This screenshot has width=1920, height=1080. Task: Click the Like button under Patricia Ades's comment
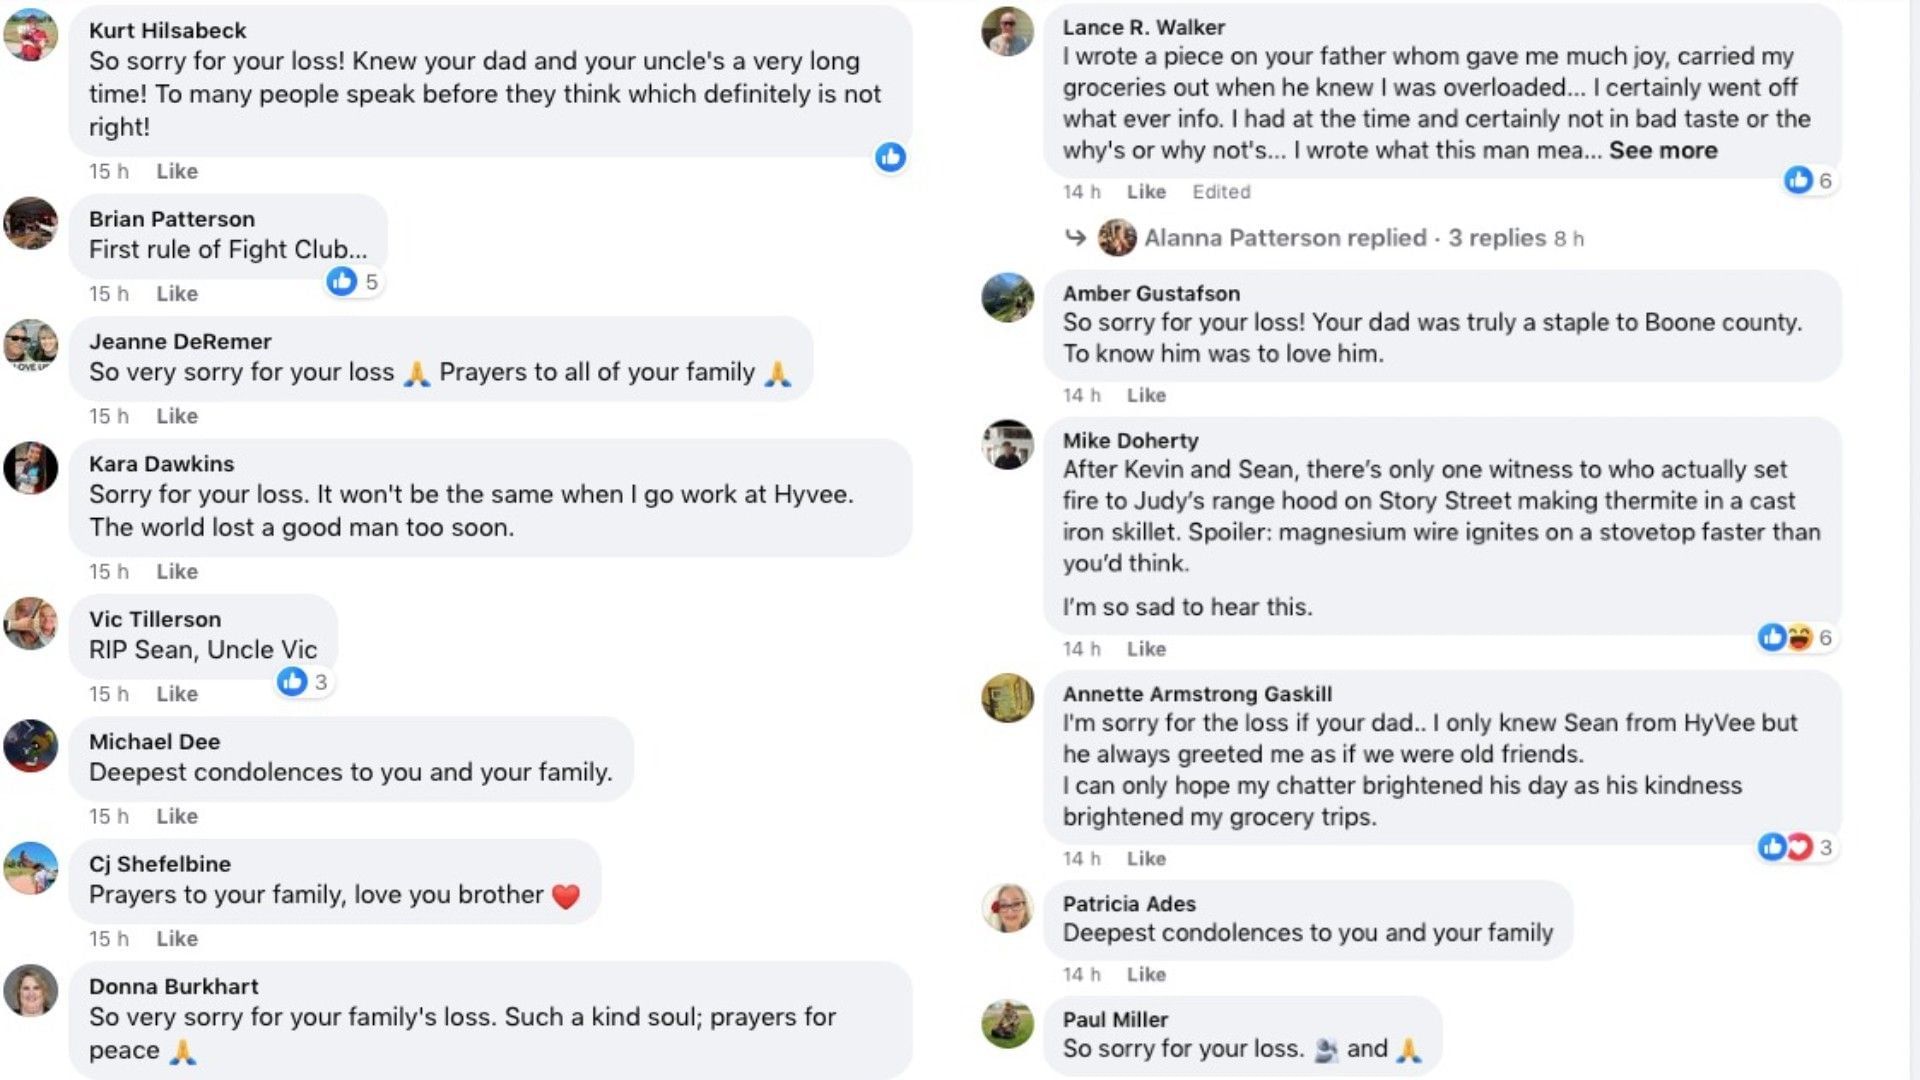pyautogui.click(x=1146, y=974)
